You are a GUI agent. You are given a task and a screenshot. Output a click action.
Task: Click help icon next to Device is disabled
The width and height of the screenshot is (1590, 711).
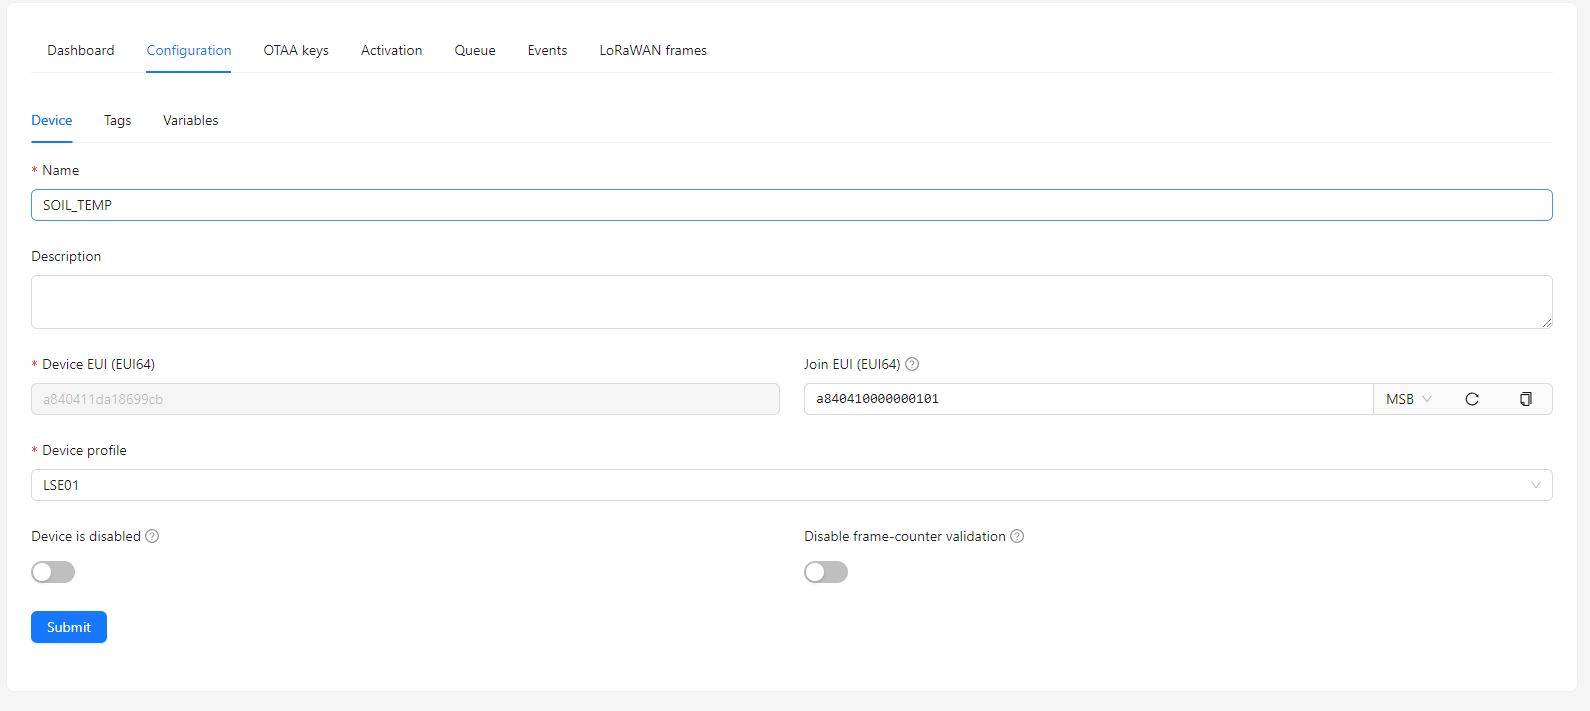(x=152, y=536)
